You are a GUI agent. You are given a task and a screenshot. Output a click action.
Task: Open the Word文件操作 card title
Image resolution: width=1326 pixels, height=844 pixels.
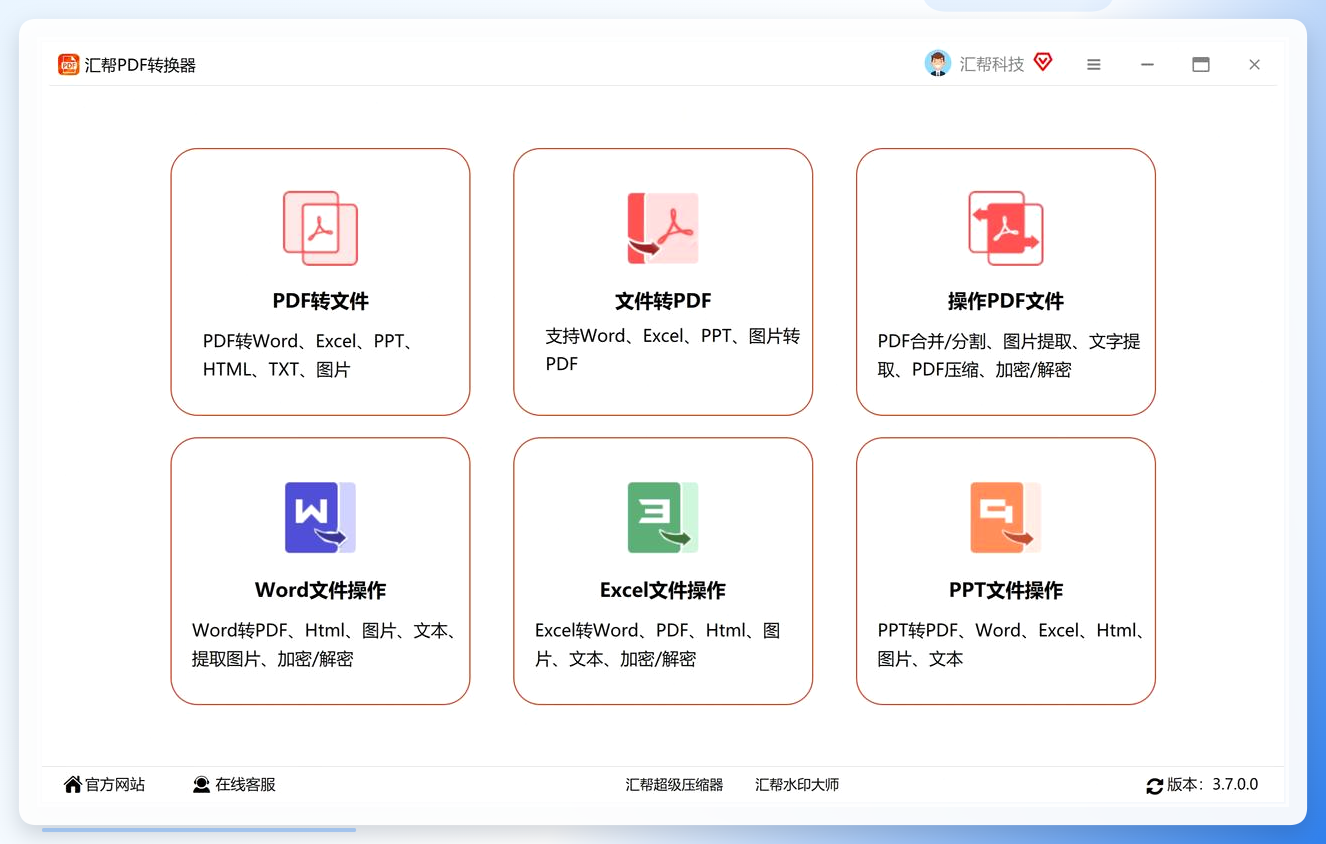click(320, 590)
